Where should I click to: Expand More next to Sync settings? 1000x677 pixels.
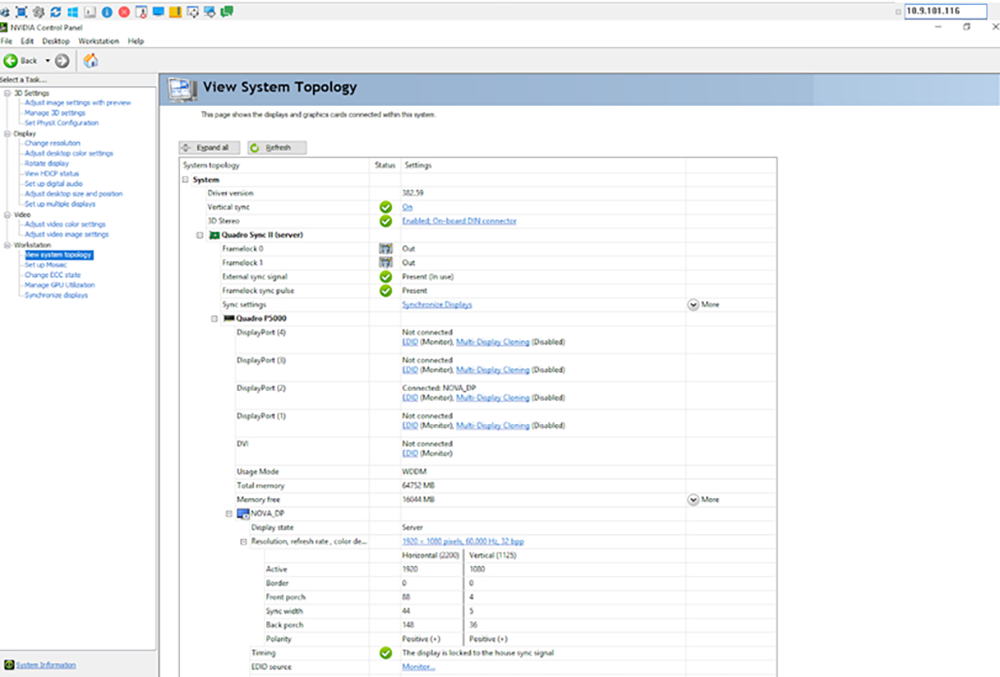point(703,305)
